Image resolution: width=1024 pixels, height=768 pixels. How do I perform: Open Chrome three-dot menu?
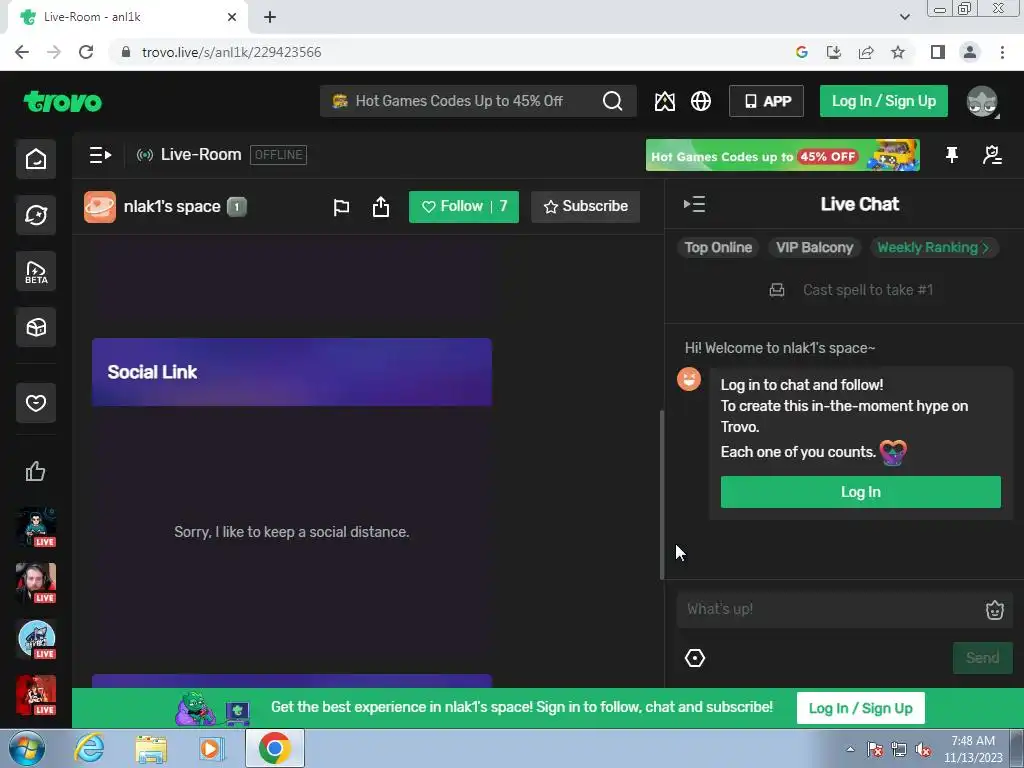tap(1002, 52)
